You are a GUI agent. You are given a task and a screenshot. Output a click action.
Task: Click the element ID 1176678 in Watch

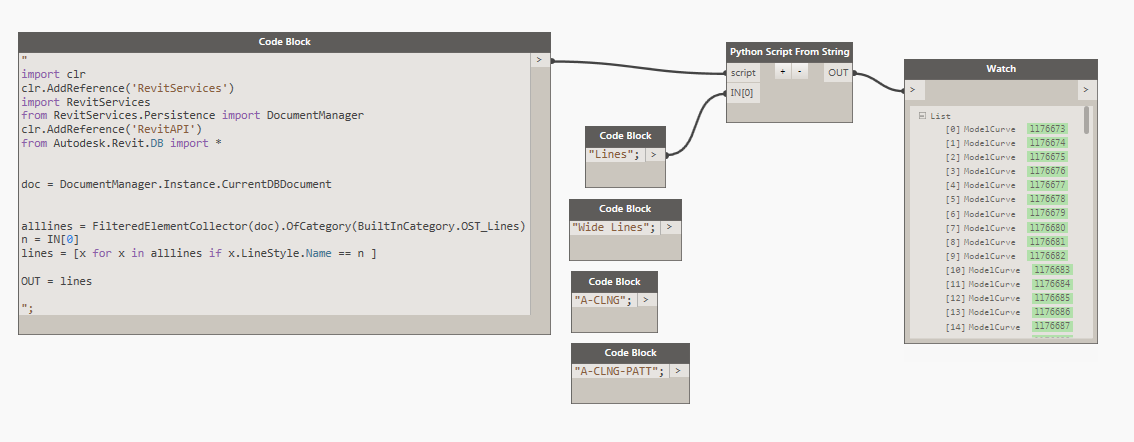point(1047,199)
